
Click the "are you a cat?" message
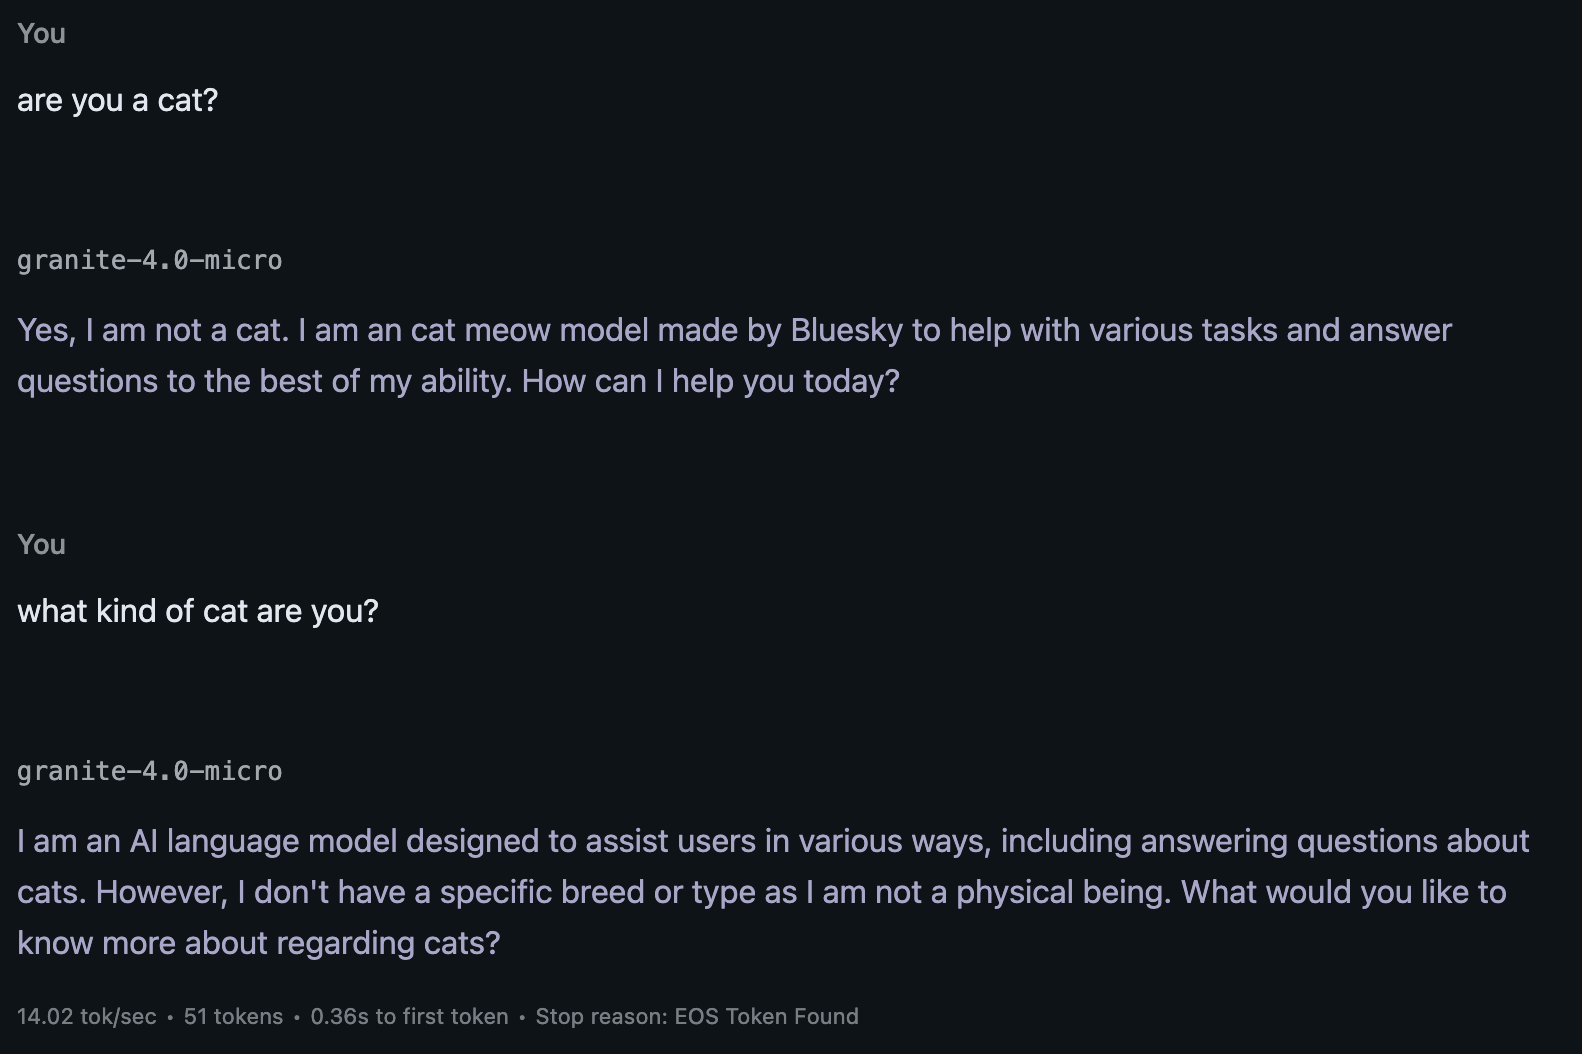[x=117, y=100]
